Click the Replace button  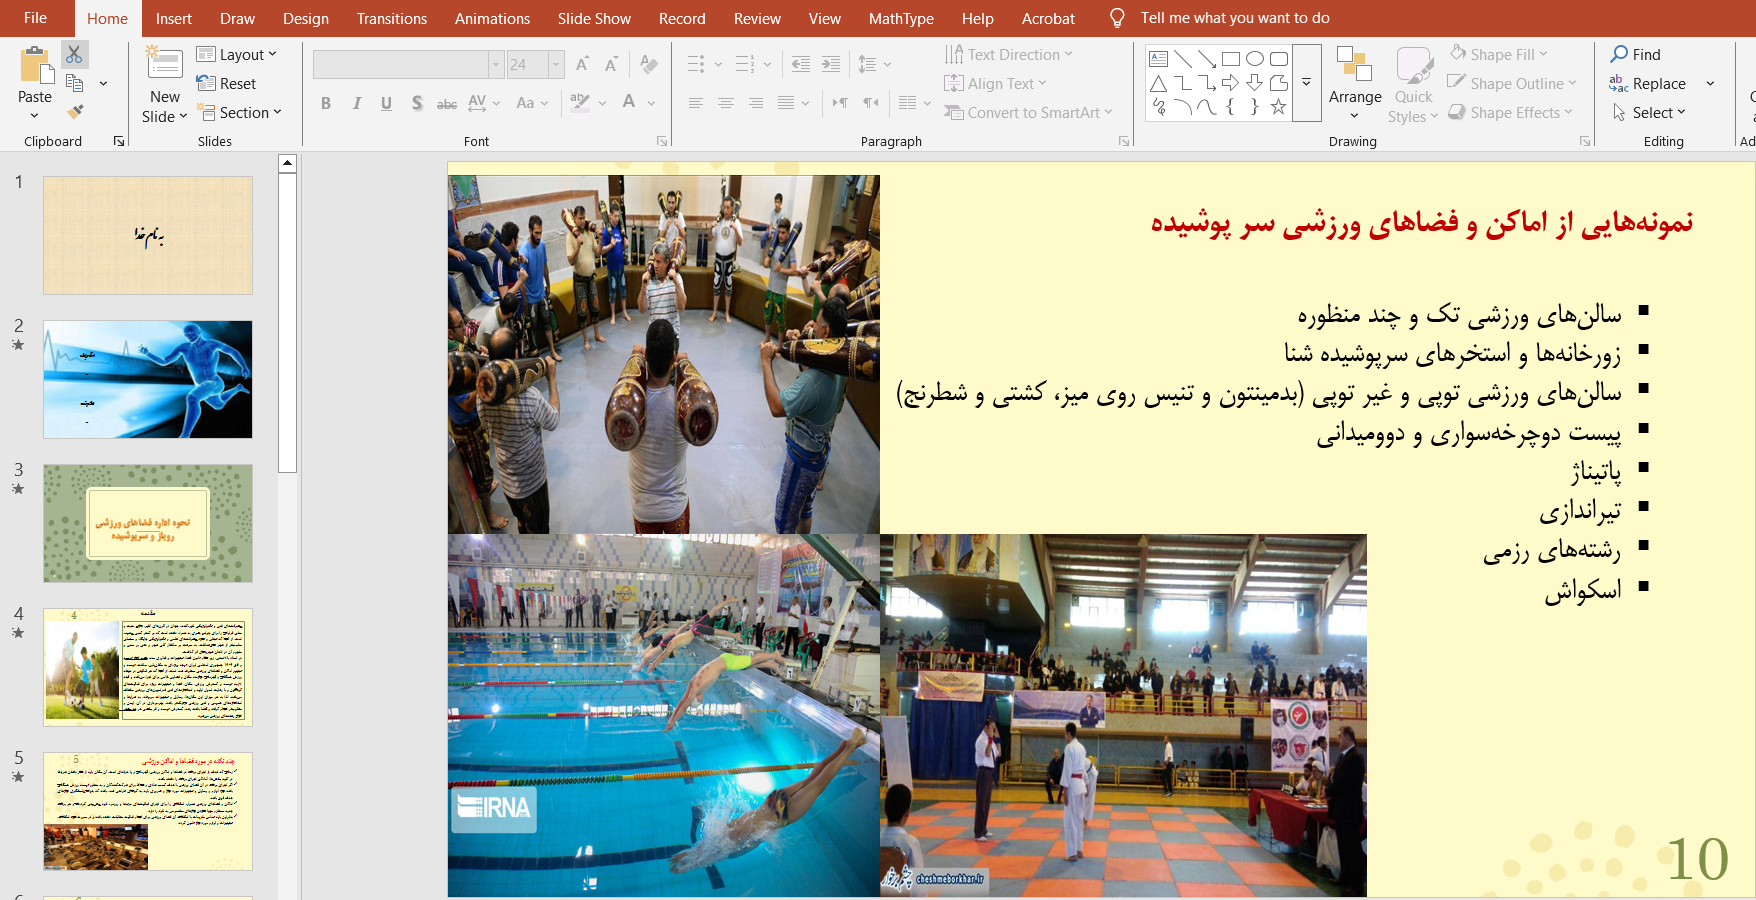coord(1649,83)
